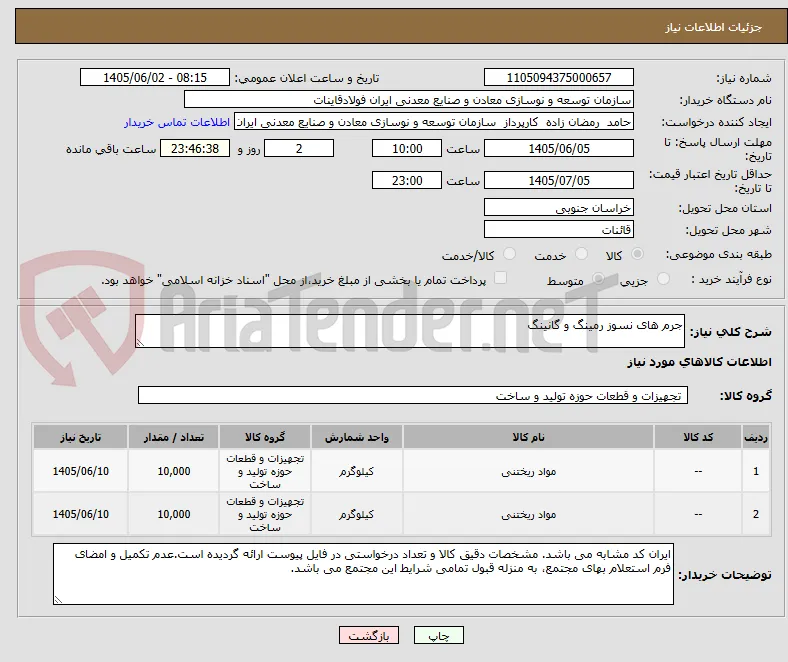Click the تاریخ نیاز column header
Image resolution: width=788 pixels, height=662 pixels.
(80, 437)
